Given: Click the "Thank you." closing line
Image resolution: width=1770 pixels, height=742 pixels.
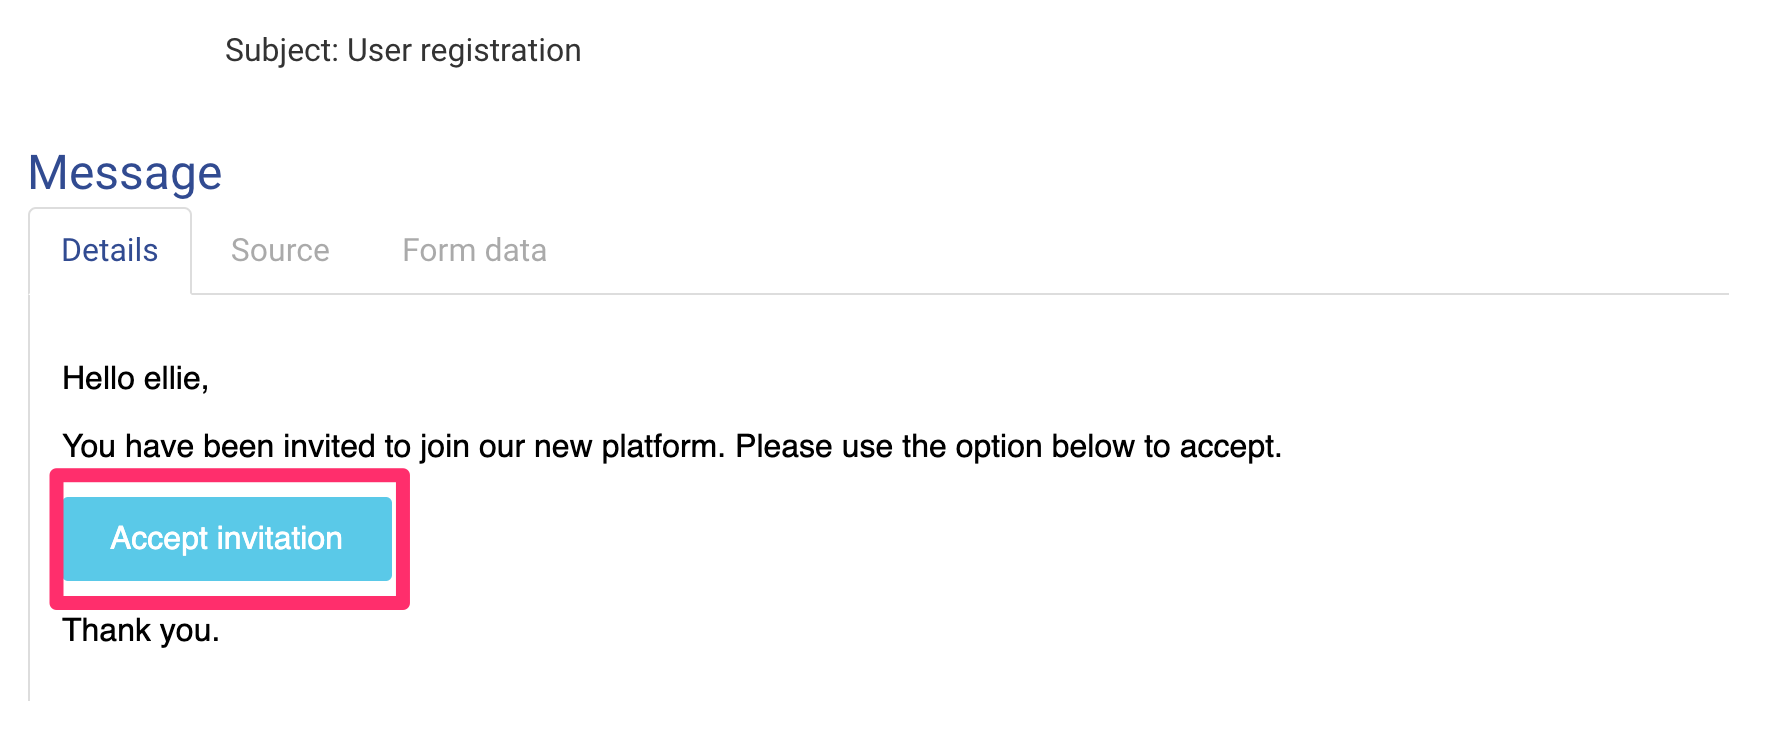Looking at the screenshot, I should [x=141, y=630].
